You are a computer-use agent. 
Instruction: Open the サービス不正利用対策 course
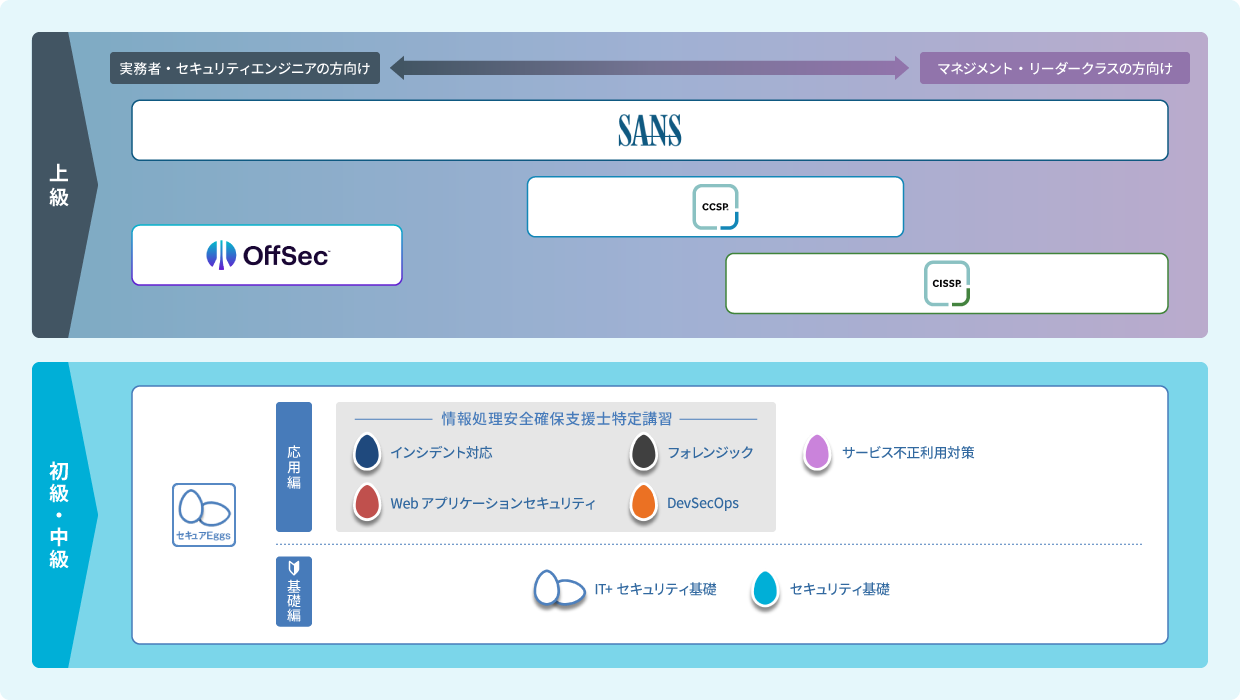click(x=908, y=452)
